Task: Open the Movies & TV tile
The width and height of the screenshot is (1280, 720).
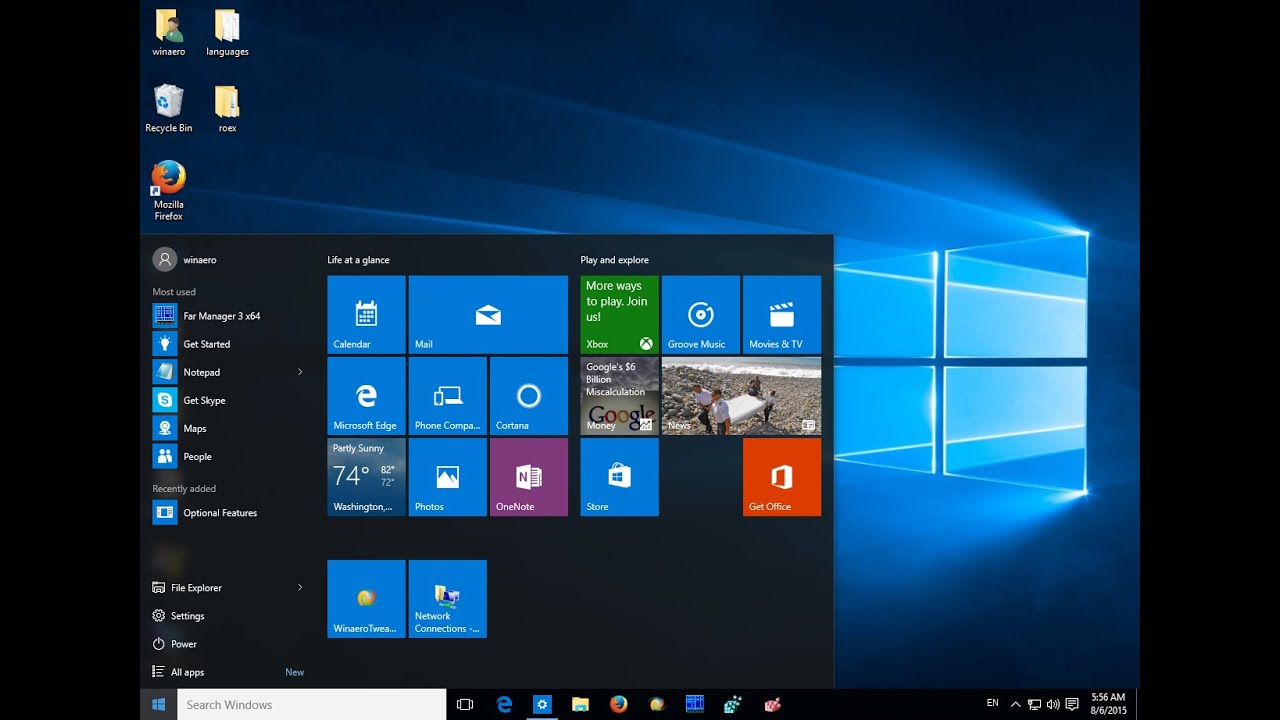Action: [x=782, y=315]
